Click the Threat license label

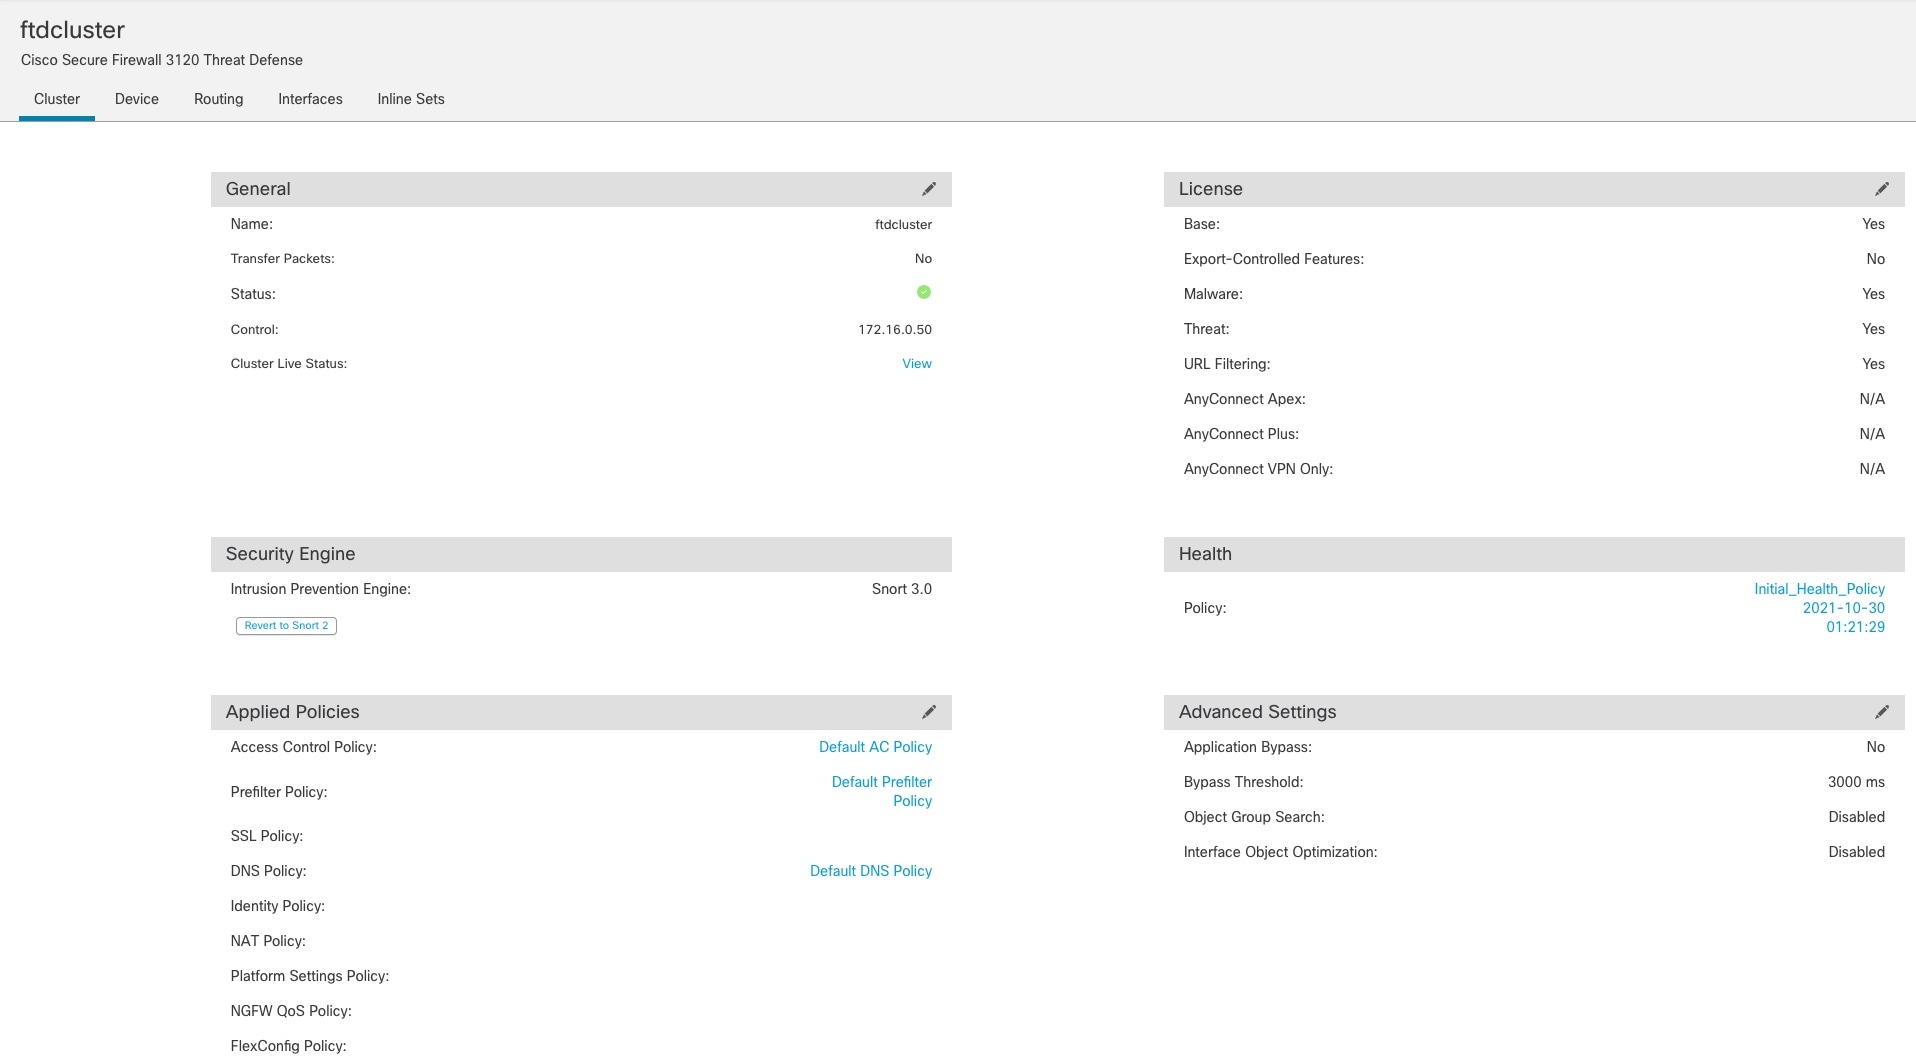tap(1206, 329)
